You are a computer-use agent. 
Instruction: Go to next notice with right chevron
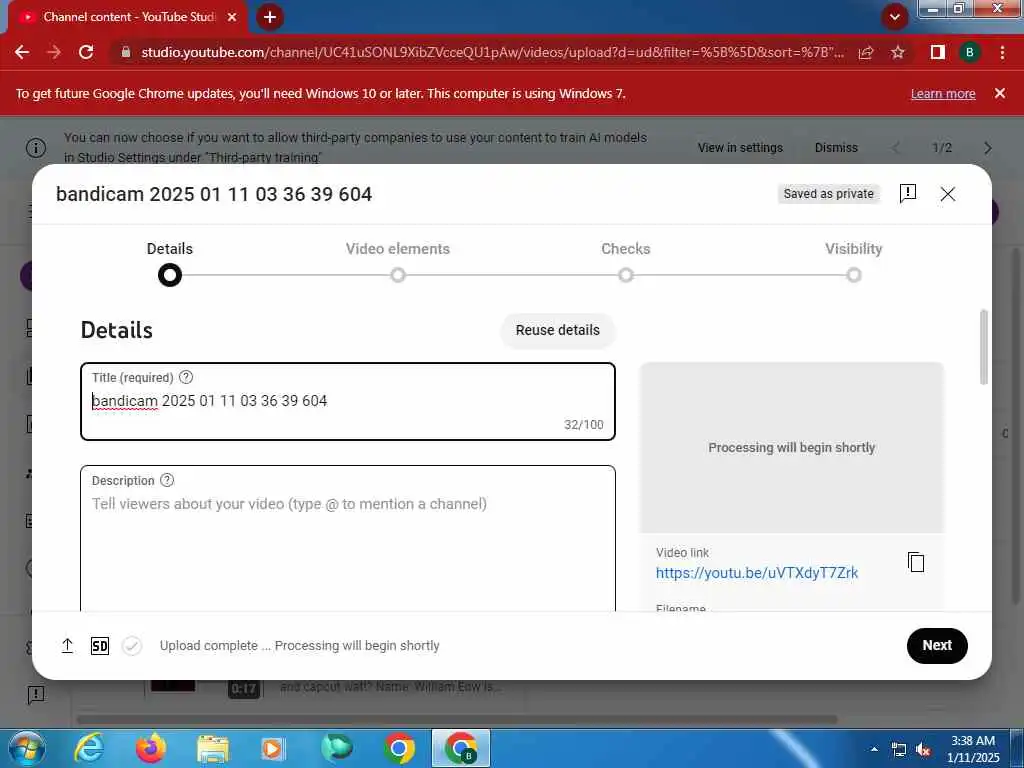[987, 148]
